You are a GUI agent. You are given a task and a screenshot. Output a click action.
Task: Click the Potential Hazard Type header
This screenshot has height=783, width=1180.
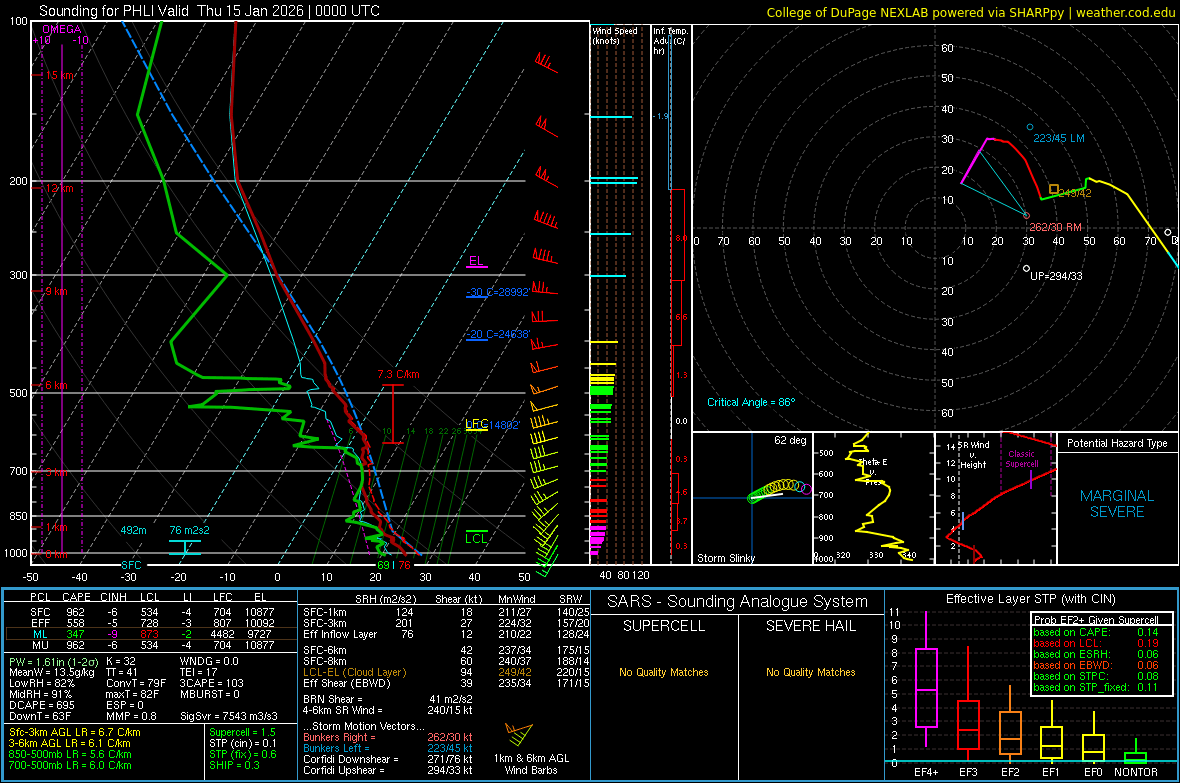coord(1117,443)
